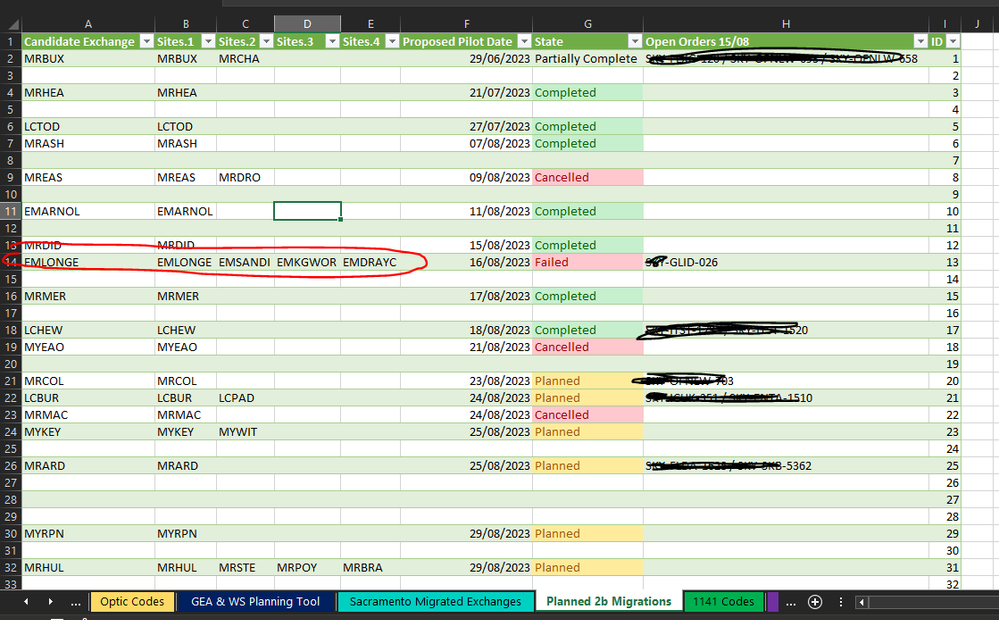999x620 pixels.
Task: Click the MRCHA cell in Sites.2
Action: 245,59
